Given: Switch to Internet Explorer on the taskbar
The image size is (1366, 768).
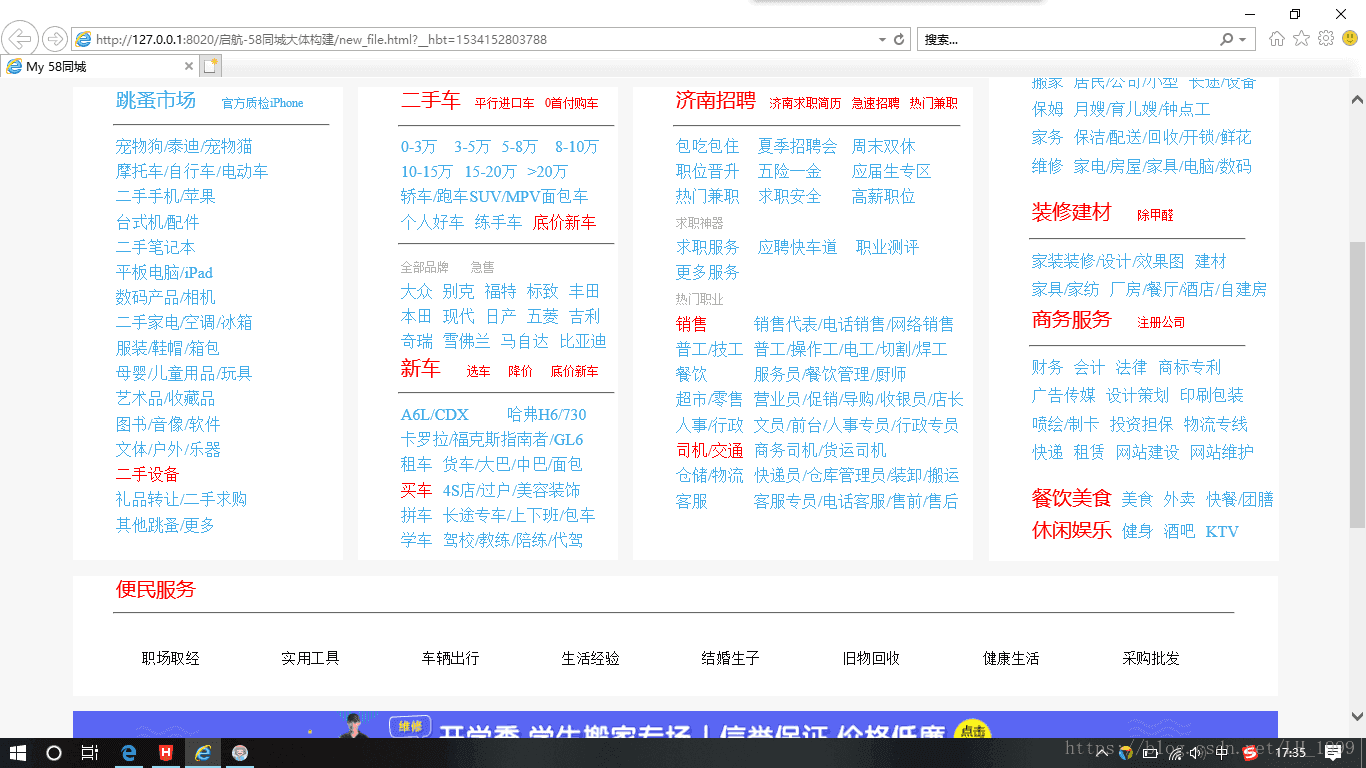Looking at the screenshot, I should point(203,753).
